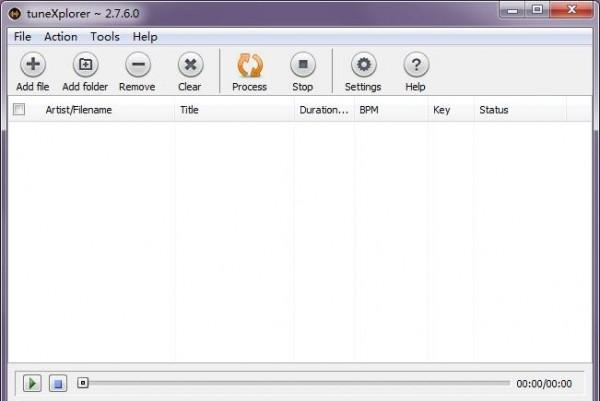This screenshot has width=600, height=401.
Task: Open the Tools menu
Action: tap(105, 37)
